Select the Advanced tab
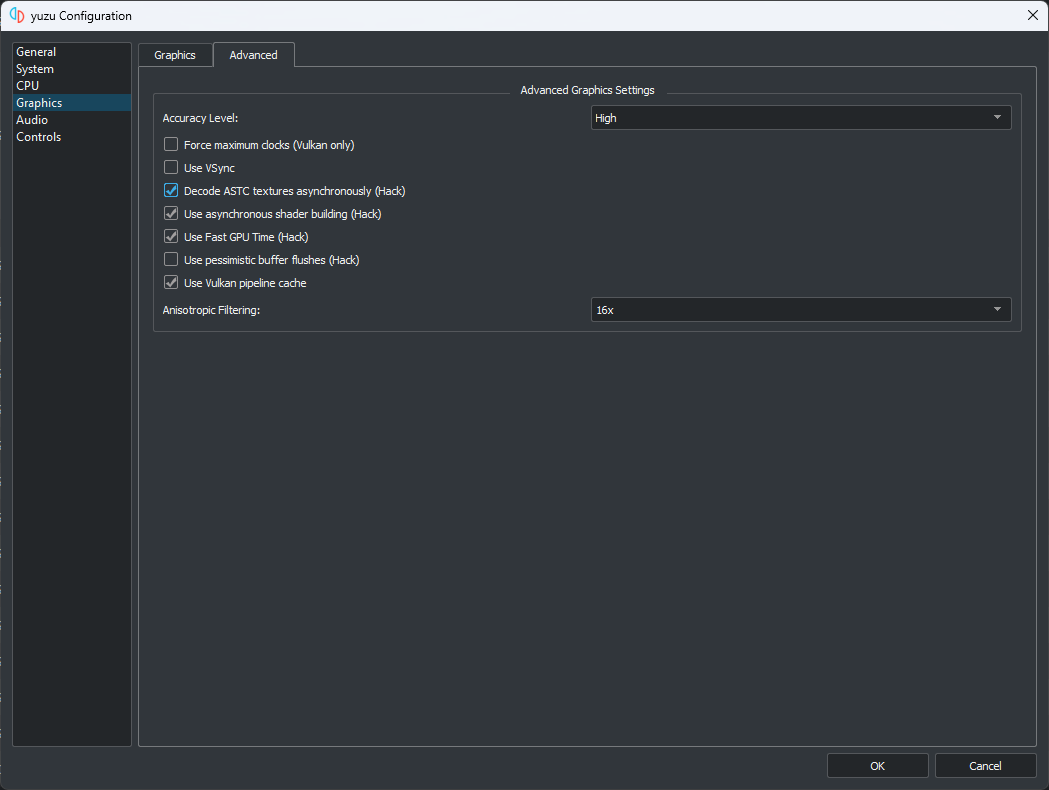1049x790 pixels. [254, 55]
